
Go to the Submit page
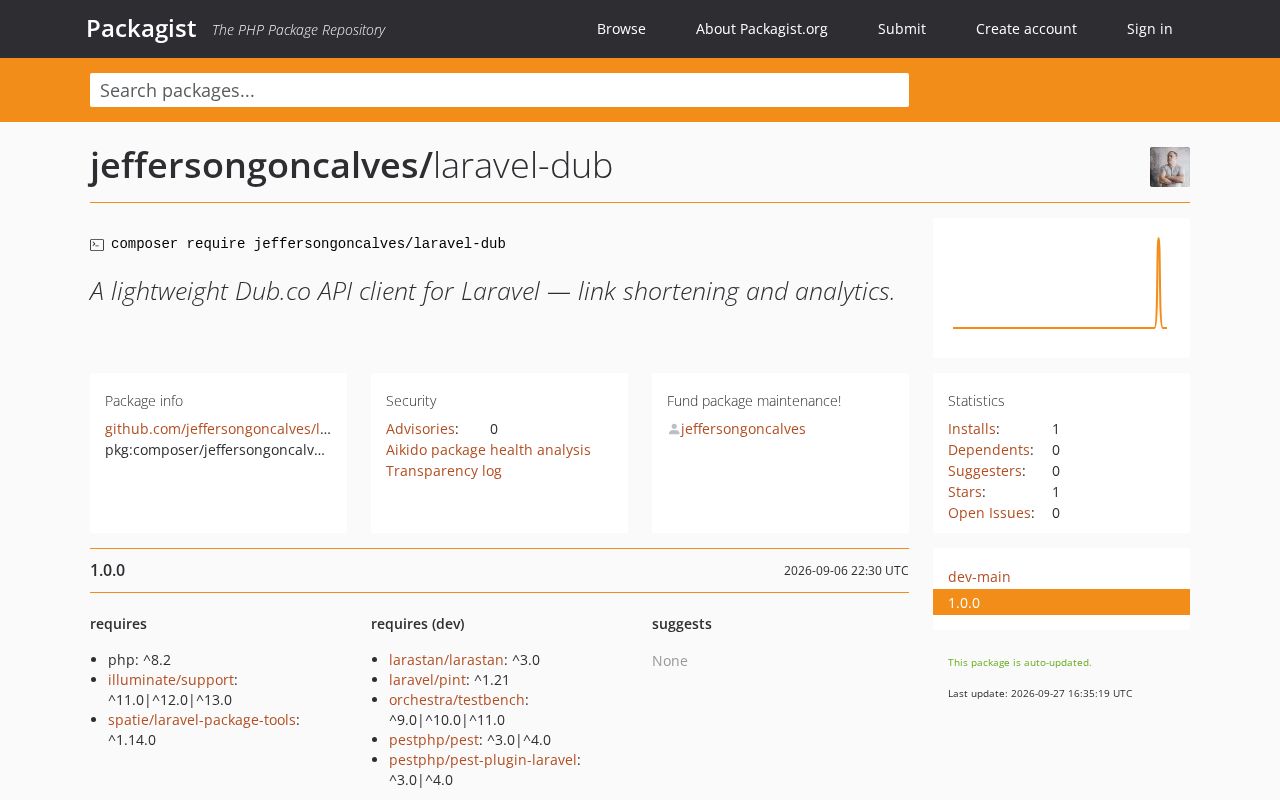click(902, 29)
